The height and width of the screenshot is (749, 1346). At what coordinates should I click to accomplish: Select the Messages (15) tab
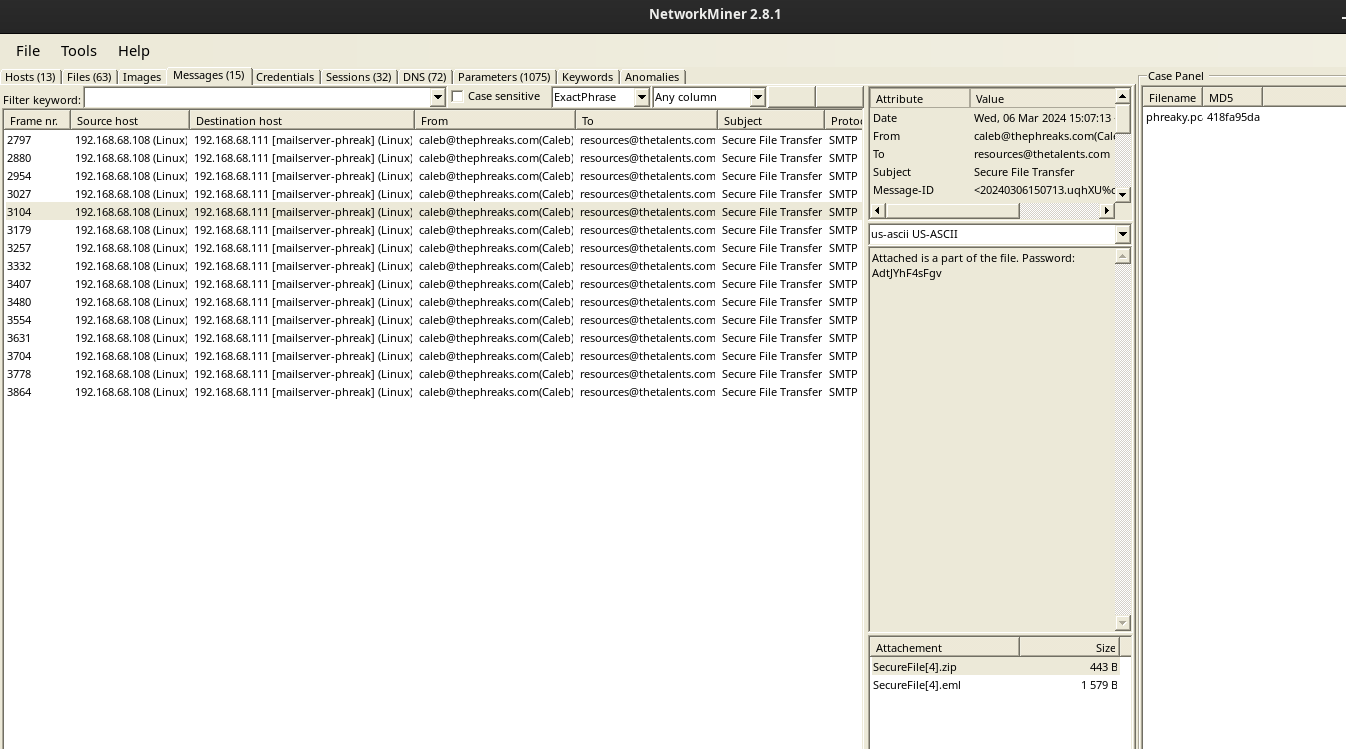(208, 76)
